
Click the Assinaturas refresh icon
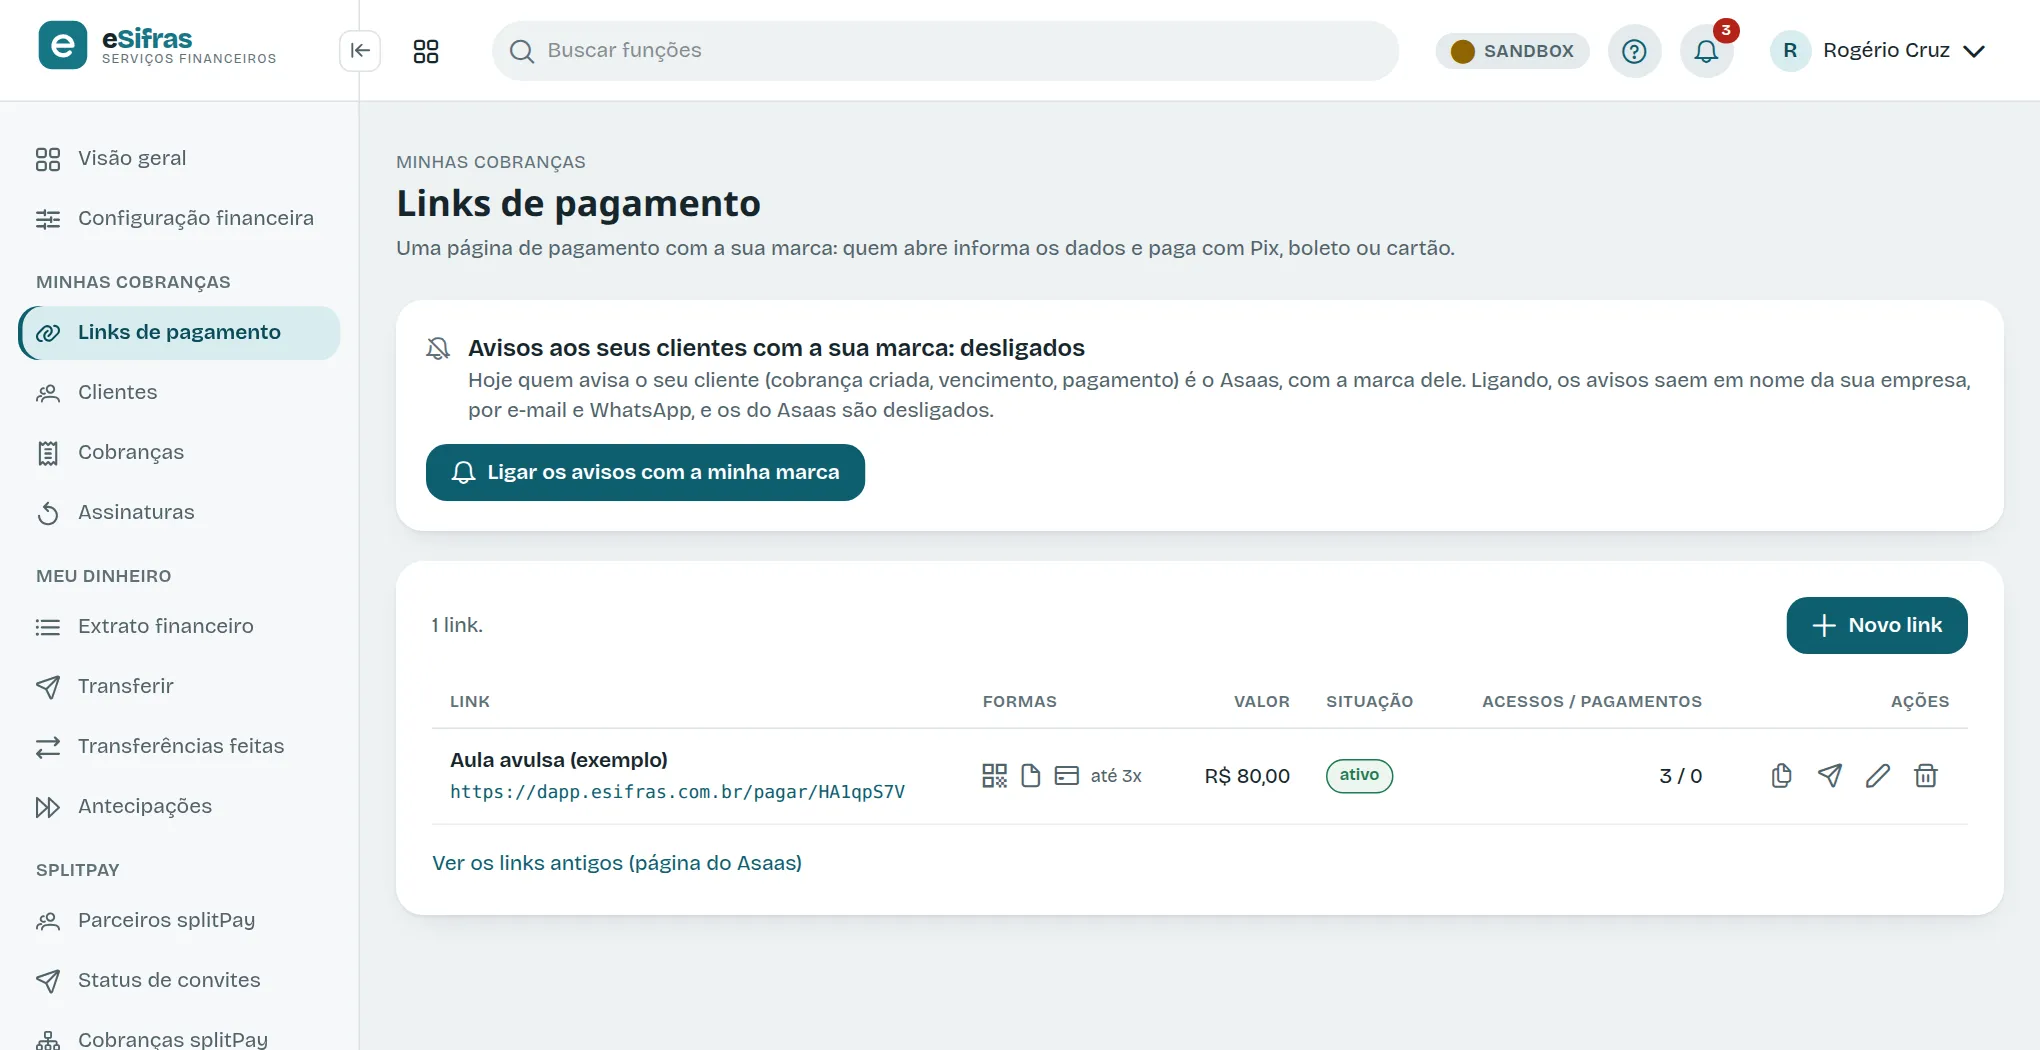pyautogui.click(x=48, y=513)
